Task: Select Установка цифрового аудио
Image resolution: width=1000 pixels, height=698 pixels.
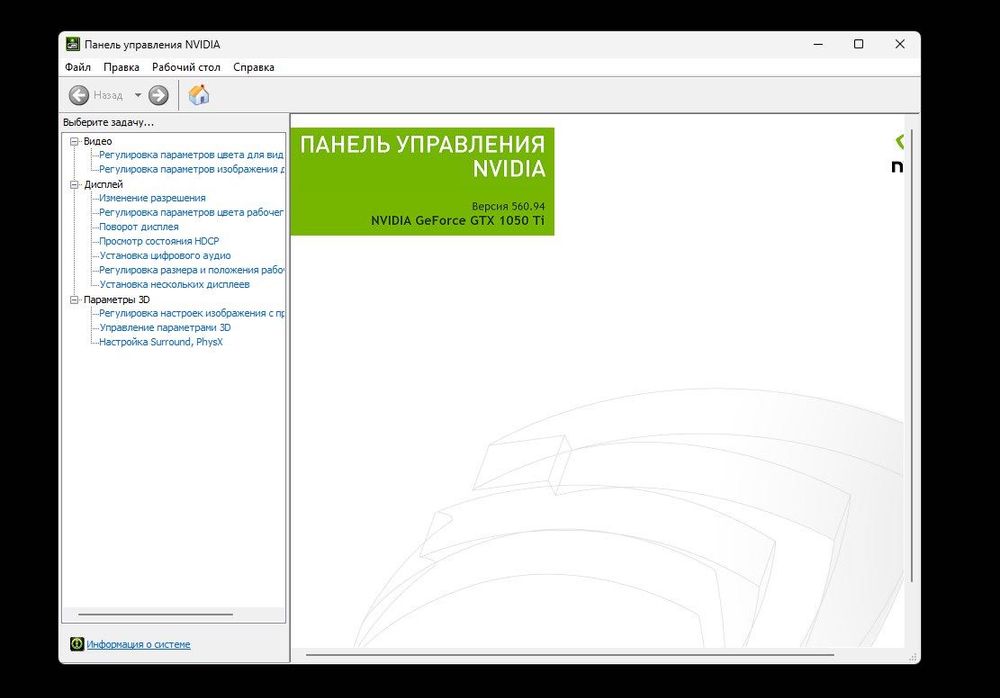Action: (x=165, y=255)
